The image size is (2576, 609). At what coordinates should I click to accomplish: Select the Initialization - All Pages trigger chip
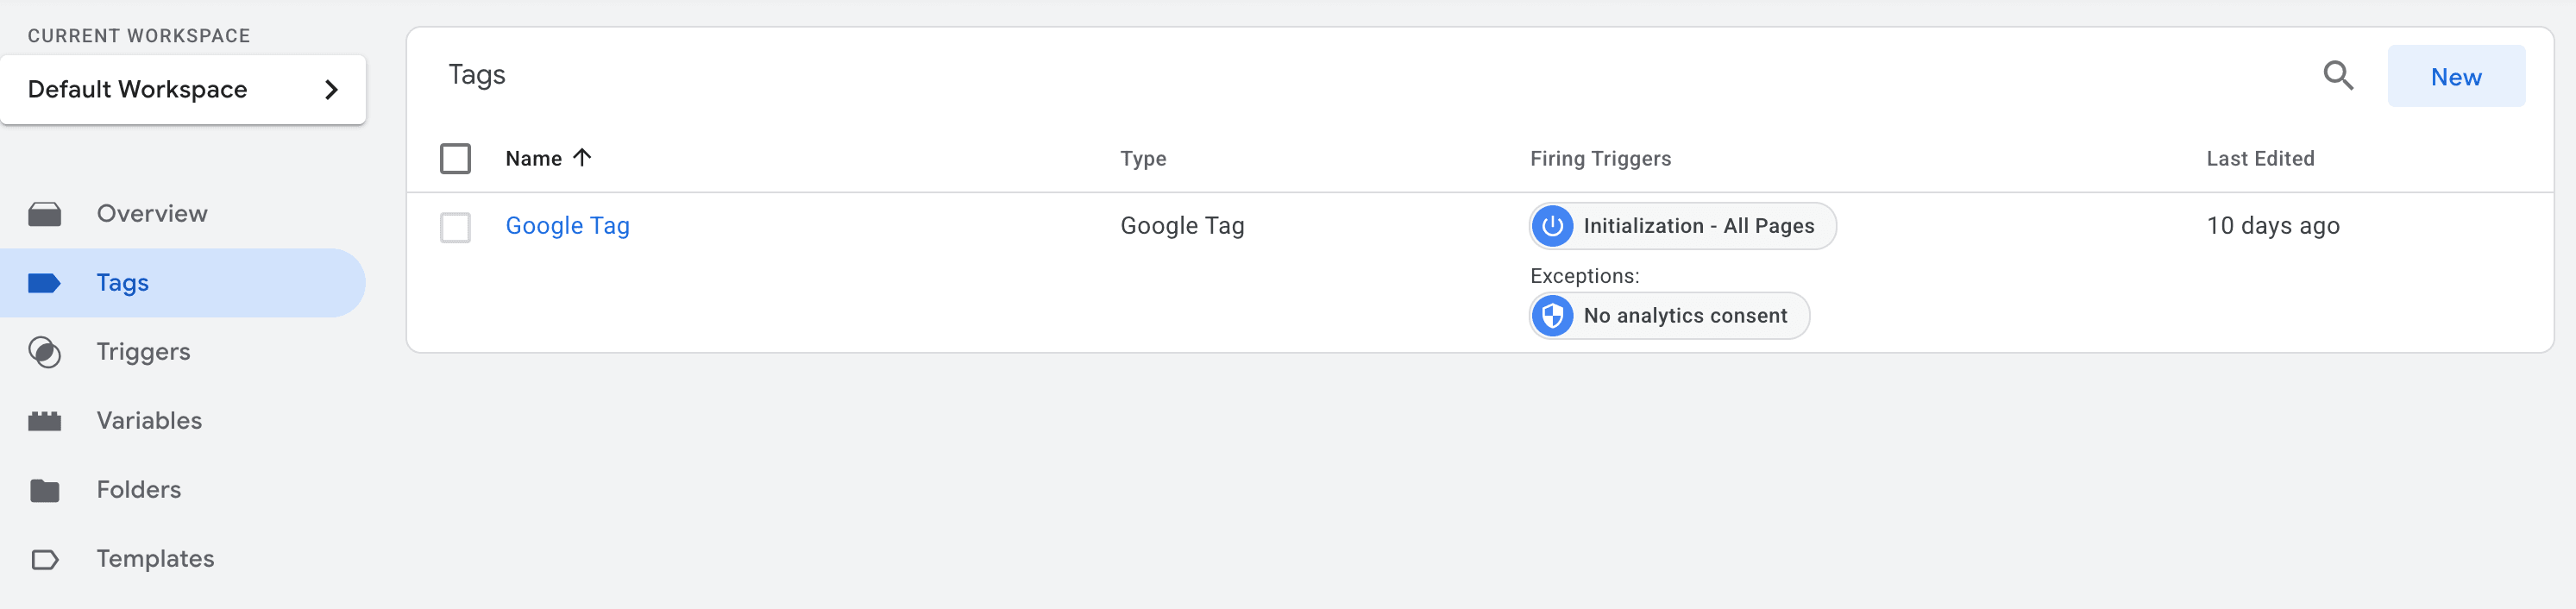click(x=1698, y=226)
